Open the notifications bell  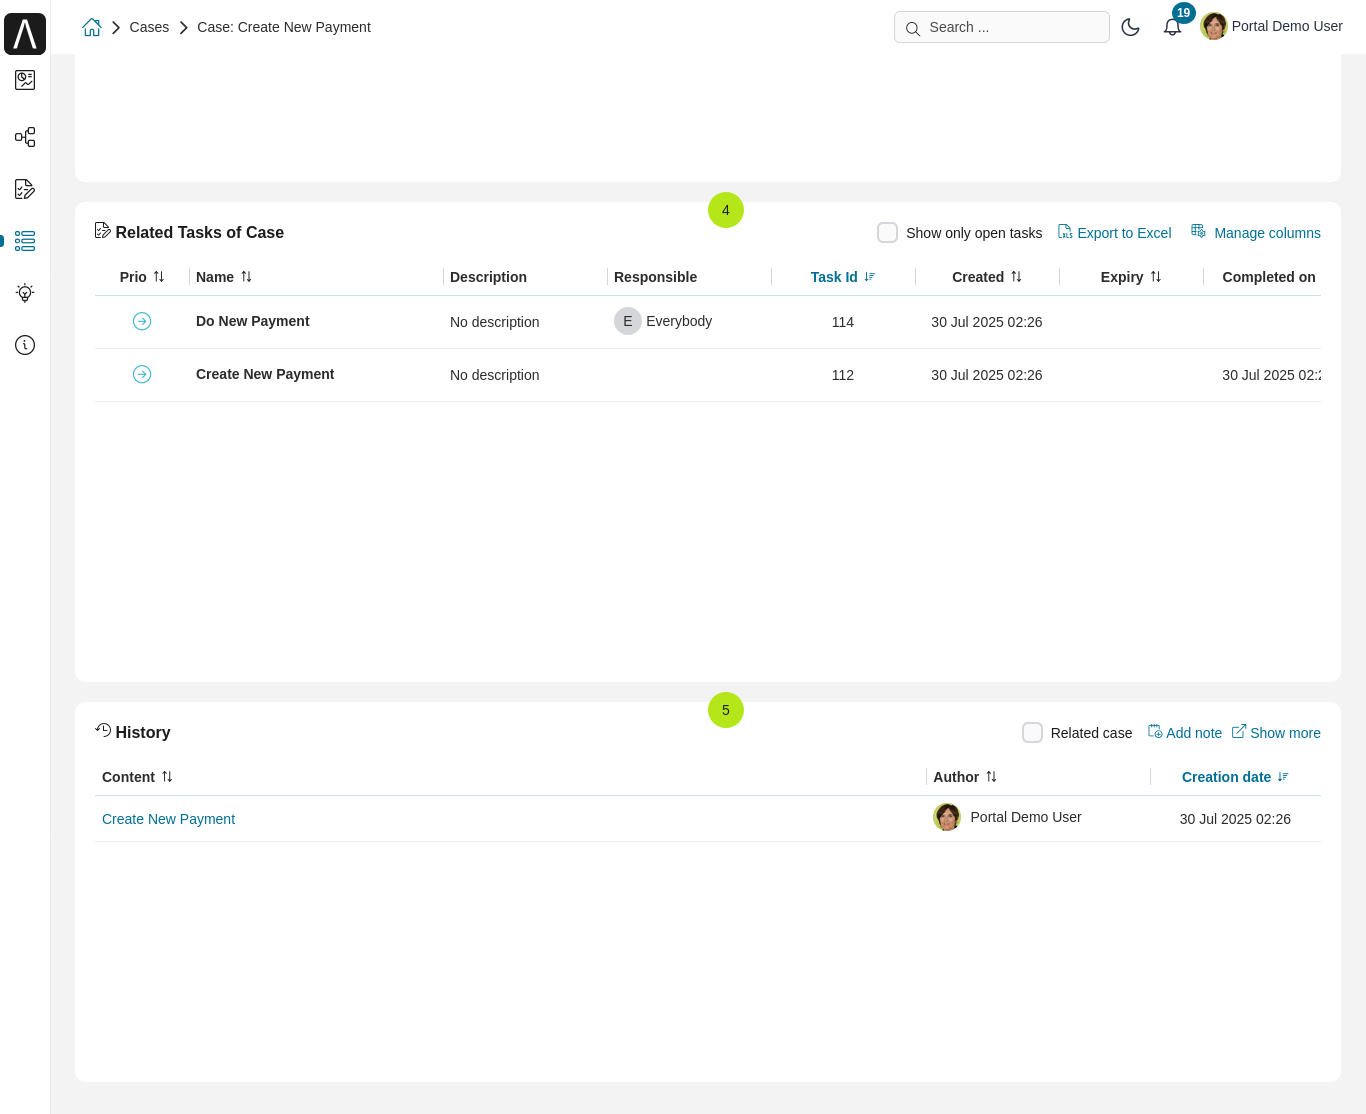[1172, 27]
